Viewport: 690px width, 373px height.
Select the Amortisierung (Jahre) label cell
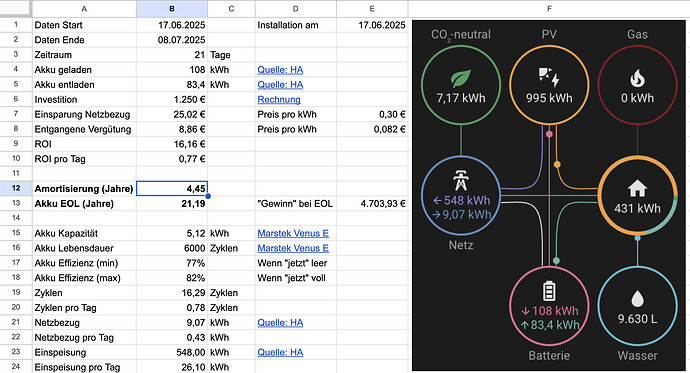(x=84, y=189)
